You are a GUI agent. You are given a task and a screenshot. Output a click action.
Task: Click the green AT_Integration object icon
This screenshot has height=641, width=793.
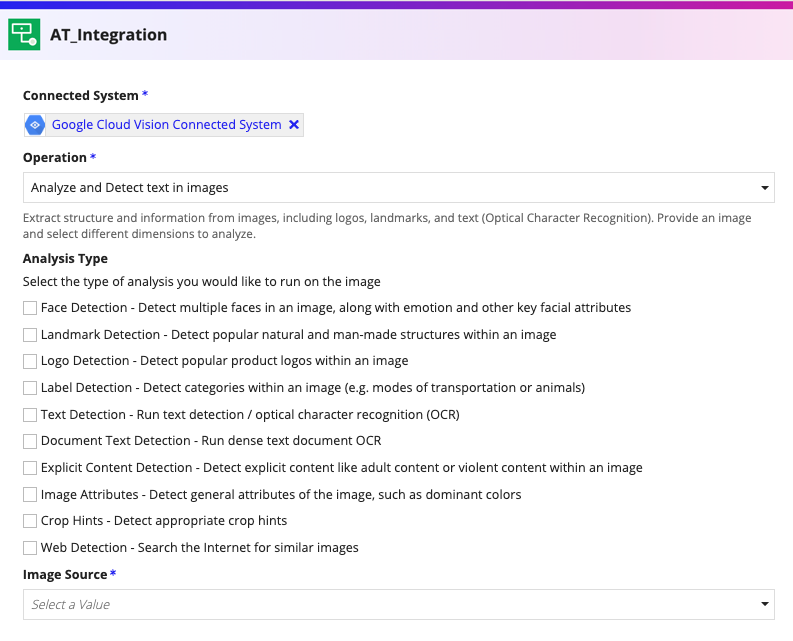(x=24, y=34)
